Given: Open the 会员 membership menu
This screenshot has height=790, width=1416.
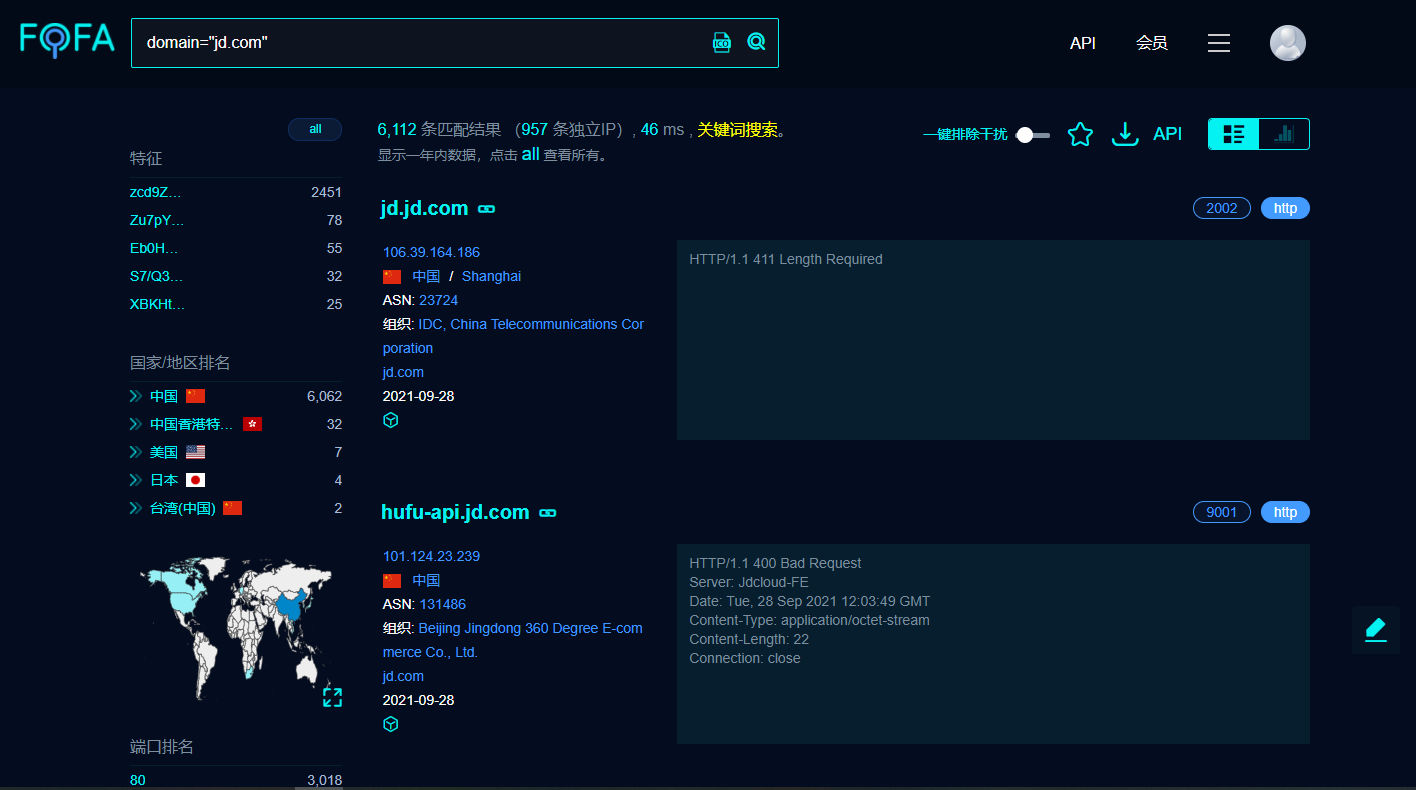Looking at the screenshot, I should [x=1152, y=43].
